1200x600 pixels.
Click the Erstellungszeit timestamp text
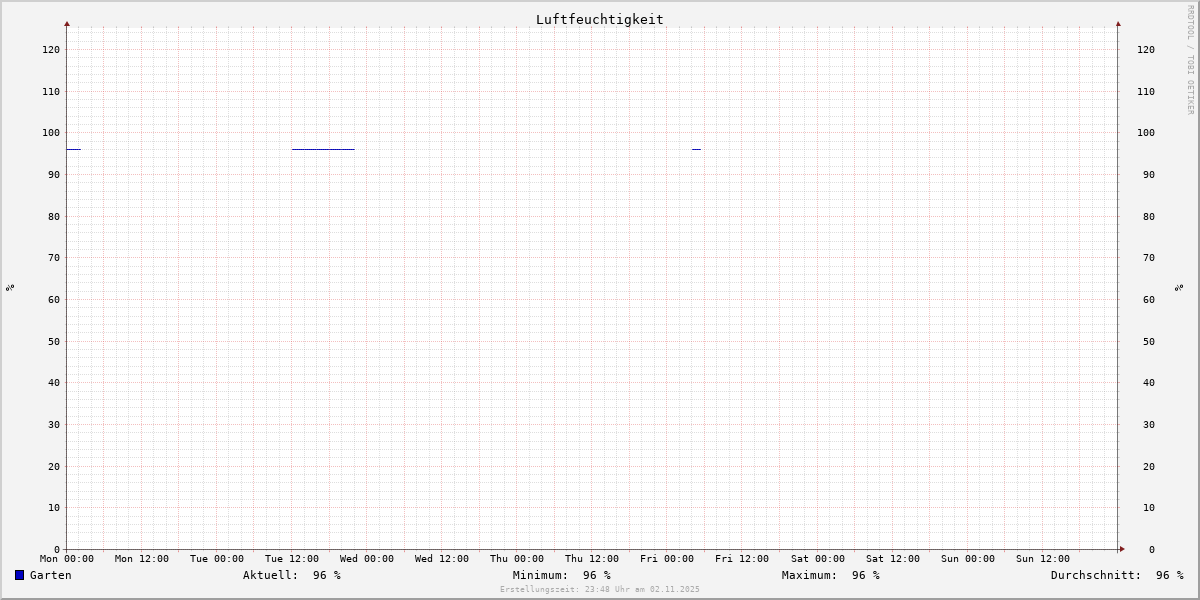pos(600,589)
